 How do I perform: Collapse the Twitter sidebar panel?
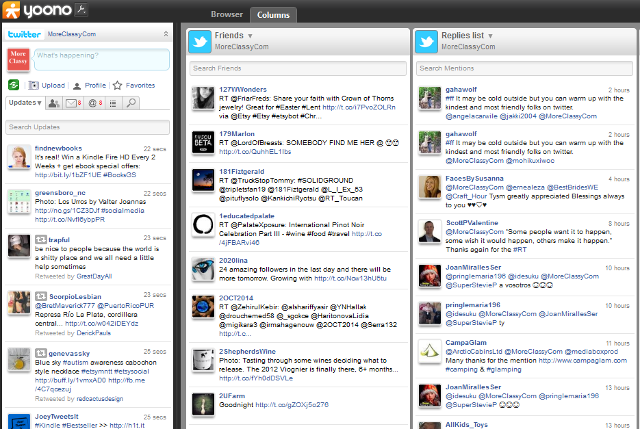(166, 34)
